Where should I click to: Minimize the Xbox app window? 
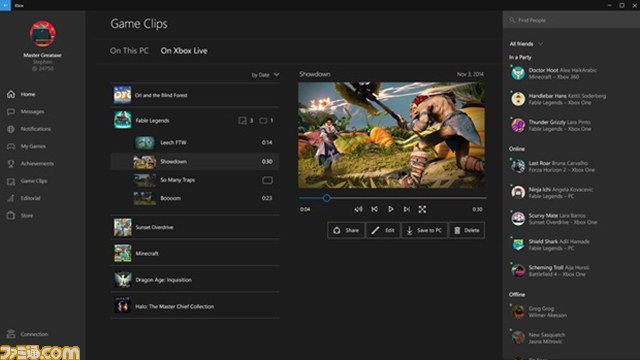(x=609, y=5)
